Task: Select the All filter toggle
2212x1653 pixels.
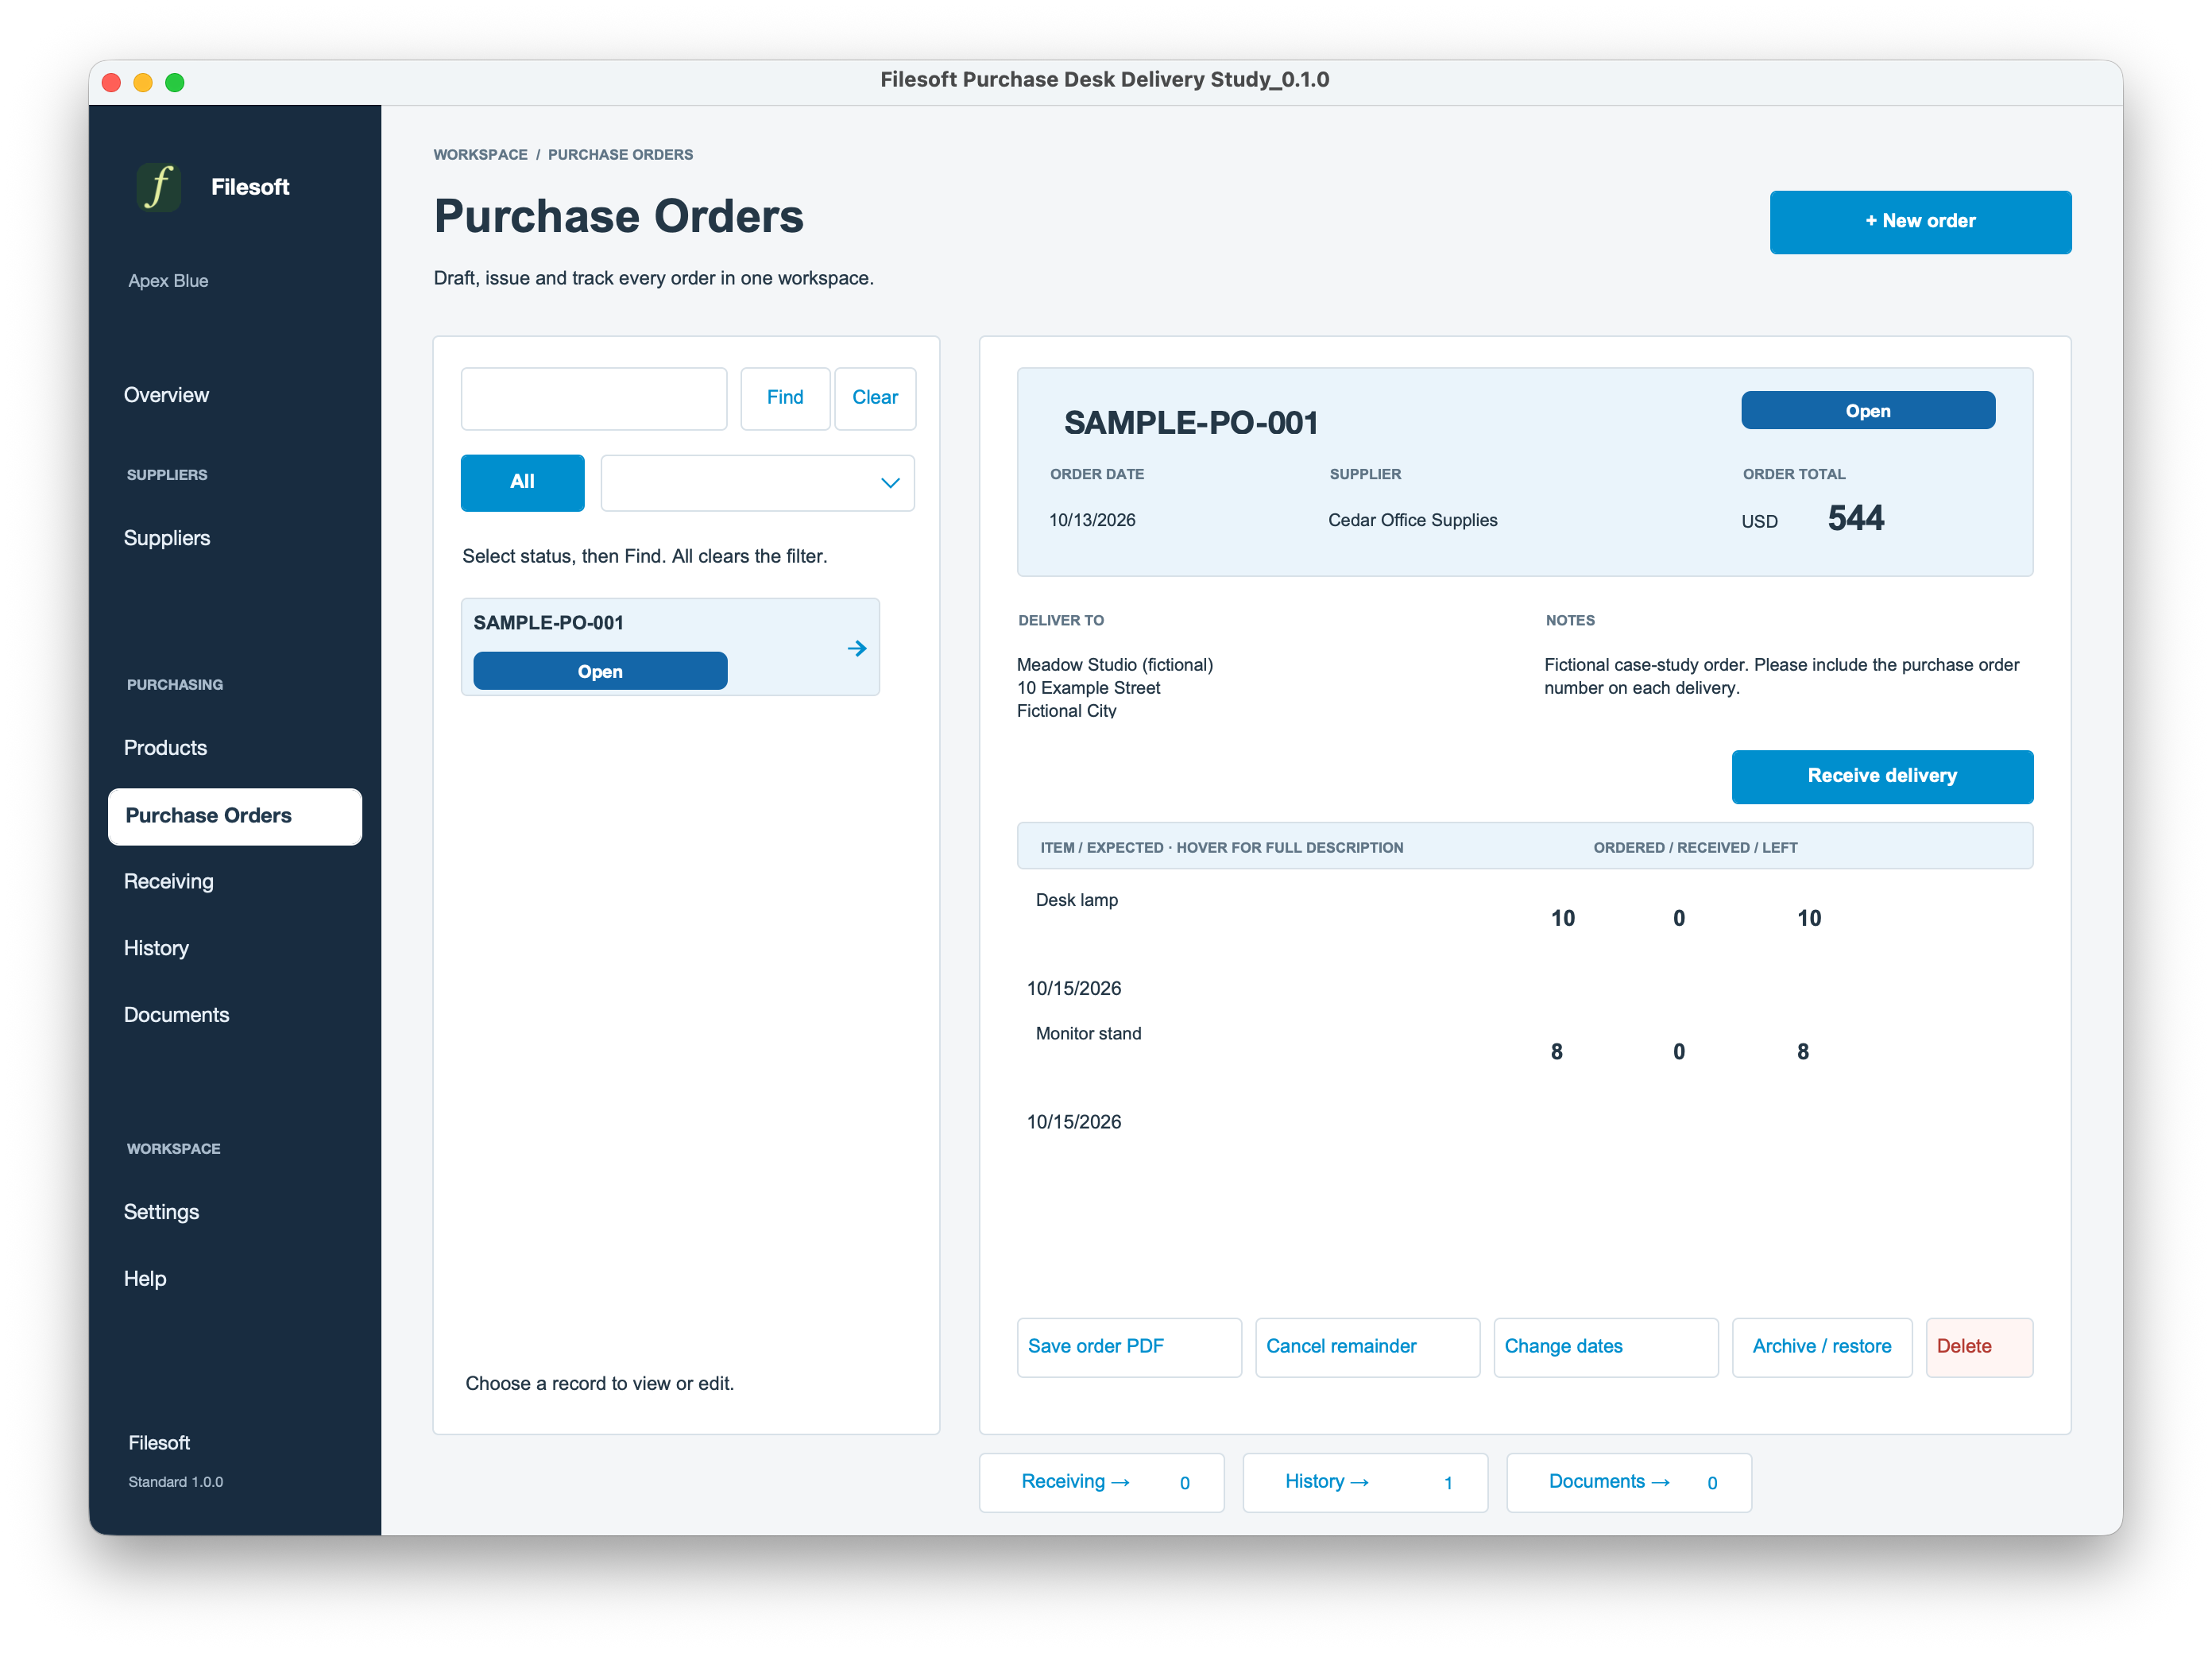Action: click(x=522, y=483)
